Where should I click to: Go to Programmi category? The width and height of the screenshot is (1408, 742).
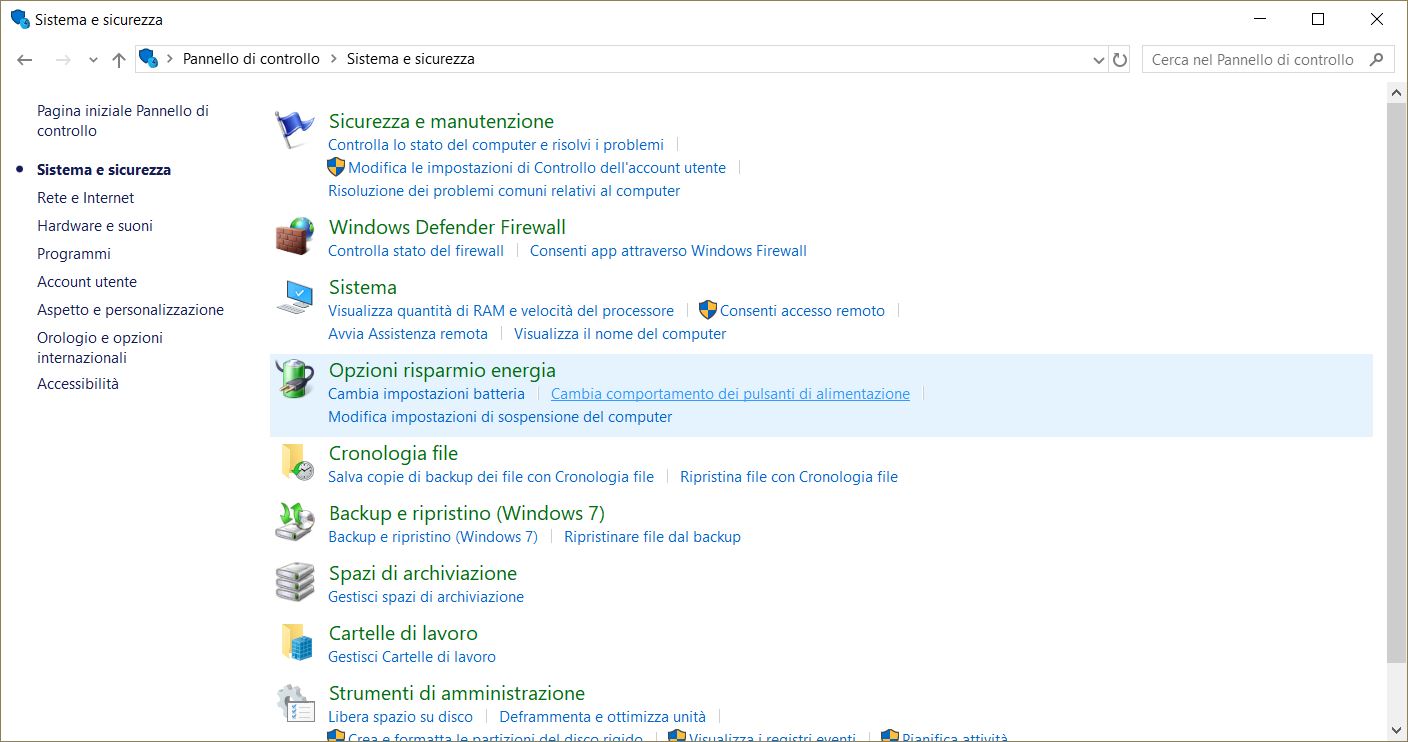pos(74,254)
